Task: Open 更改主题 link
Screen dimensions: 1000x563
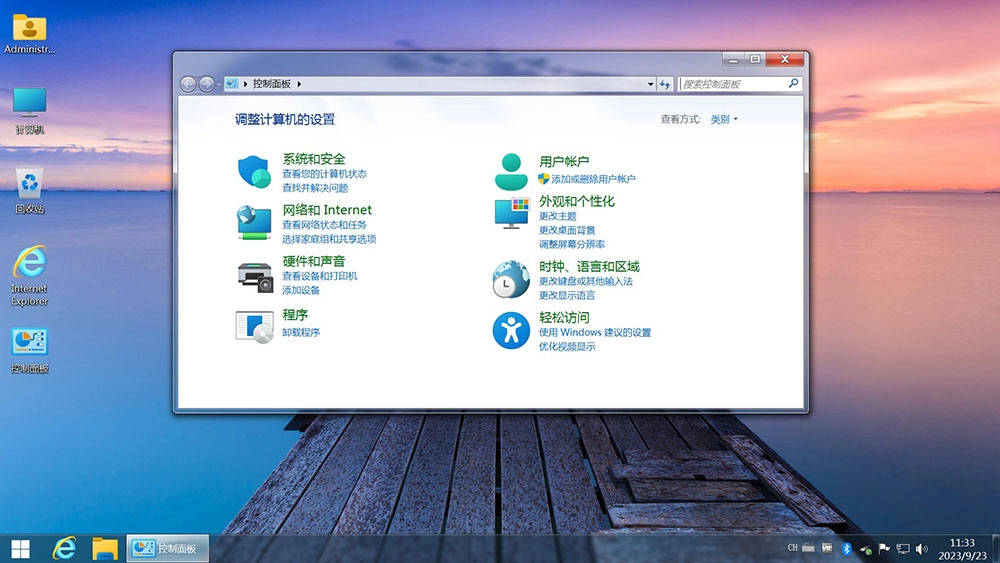Action: pyautogui.click(x=557, y=216)
